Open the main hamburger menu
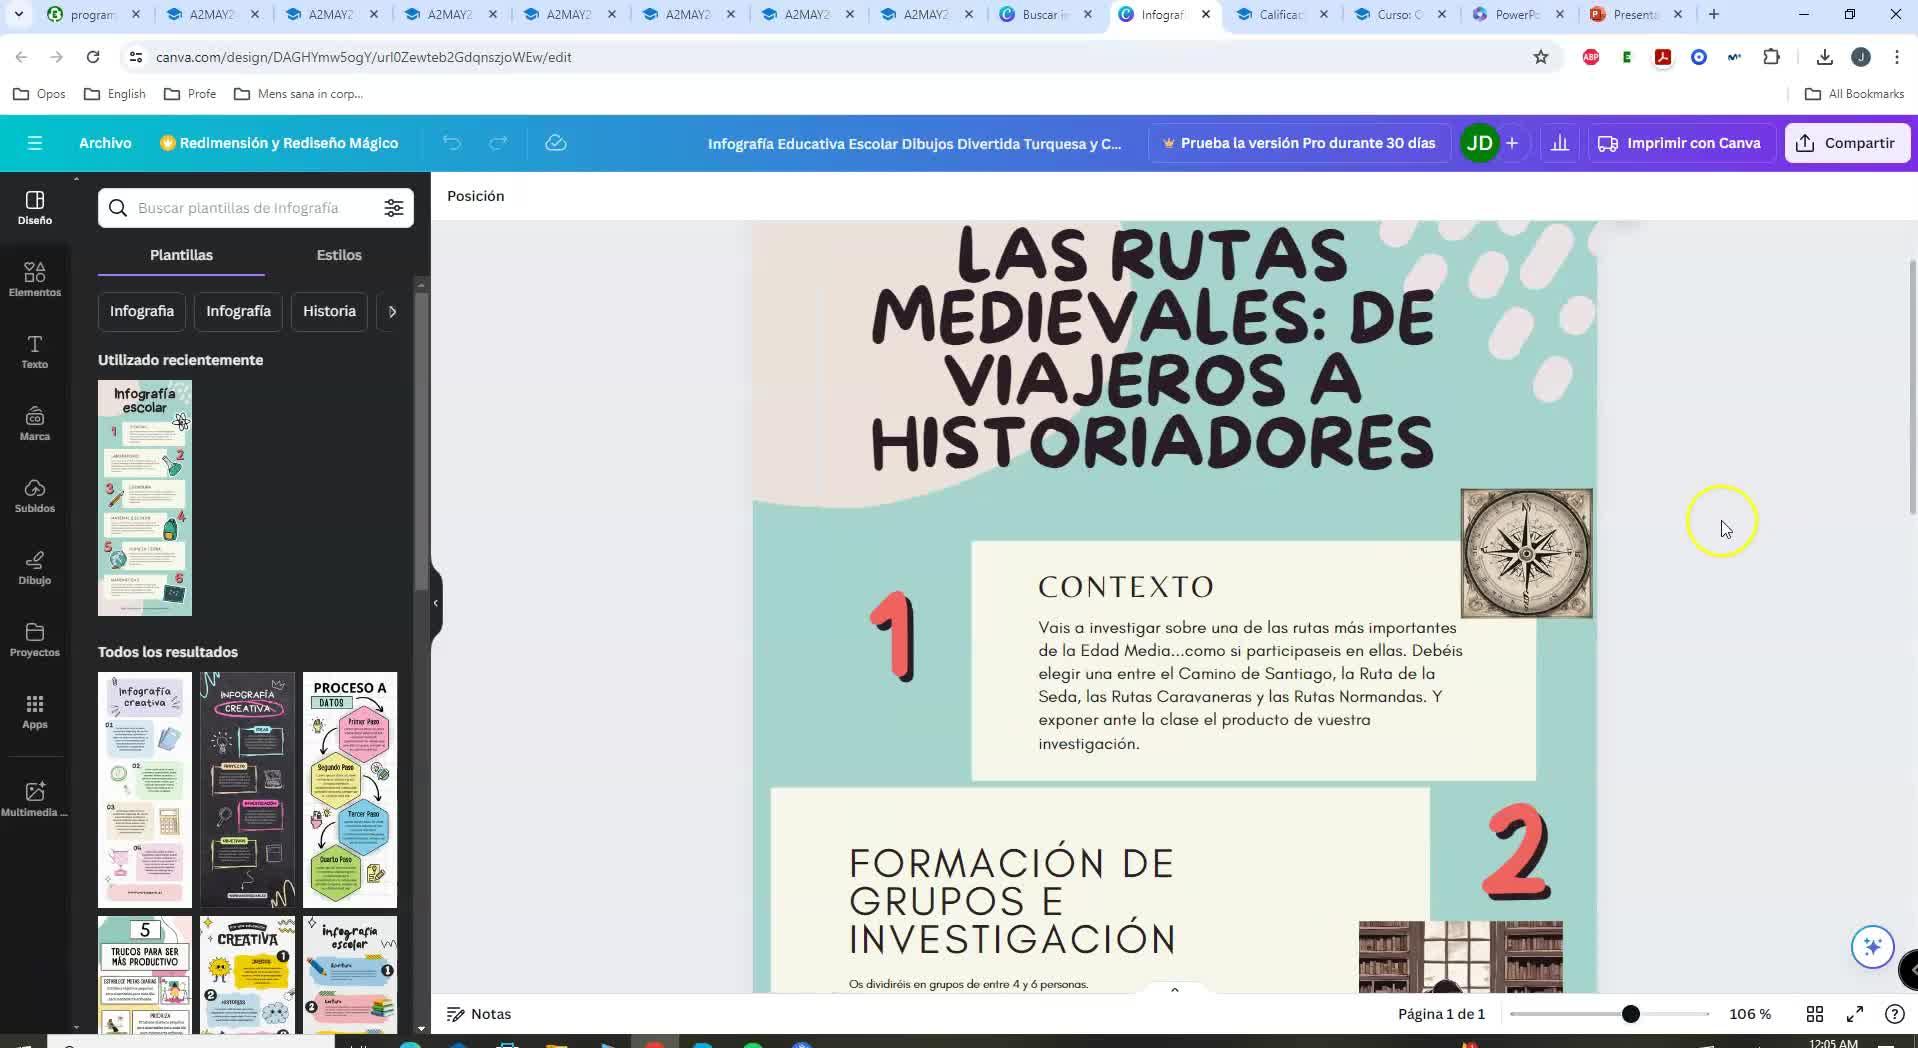The width and height of the screenshot is (1918, 1048). pos(35,143)
